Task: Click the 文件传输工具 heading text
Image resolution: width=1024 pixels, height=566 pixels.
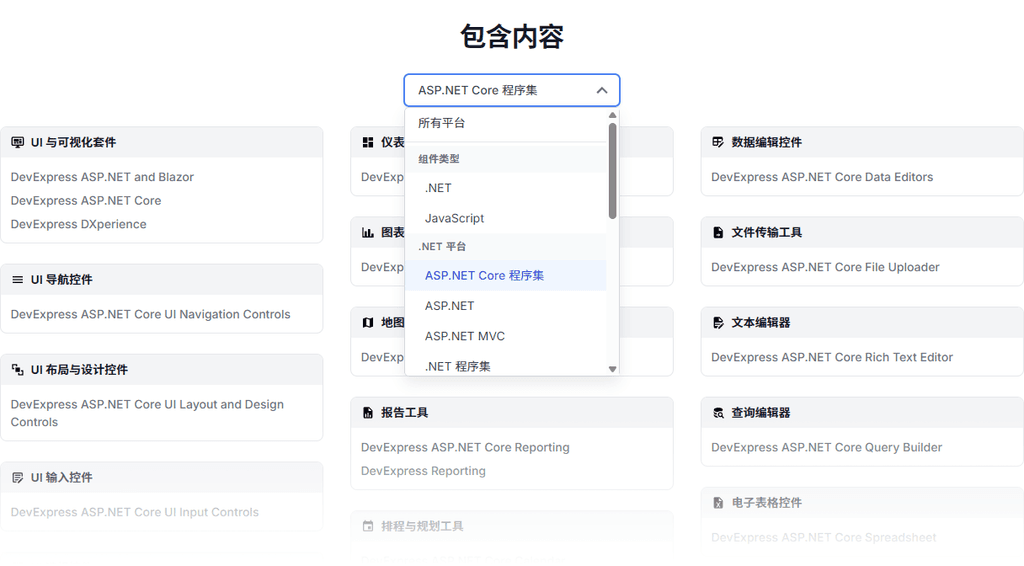Action: [x=766, y=232]
